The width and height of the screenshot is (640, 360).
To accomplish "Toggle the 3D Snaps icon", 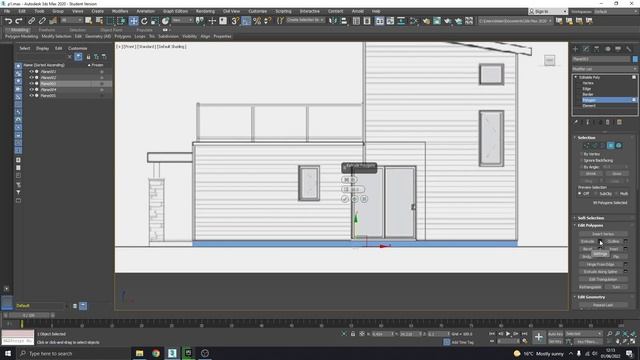I will [235, 21].
